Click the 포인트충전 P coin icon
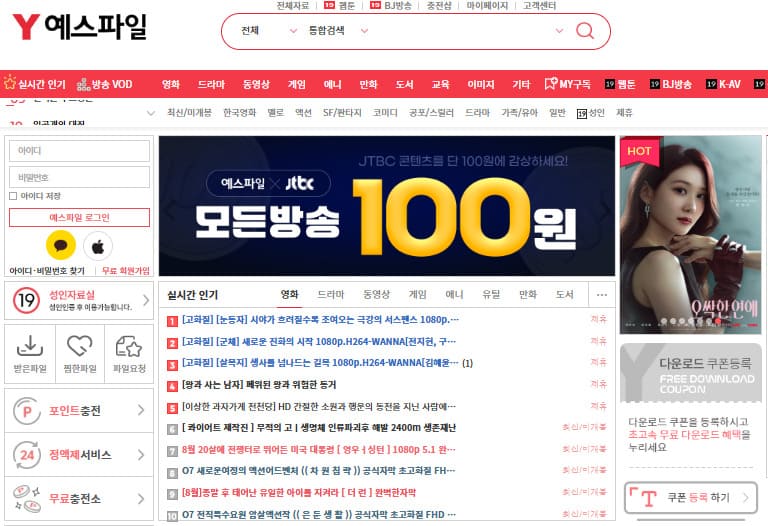Viewport: 768px width, 526px height. [26, 410]
